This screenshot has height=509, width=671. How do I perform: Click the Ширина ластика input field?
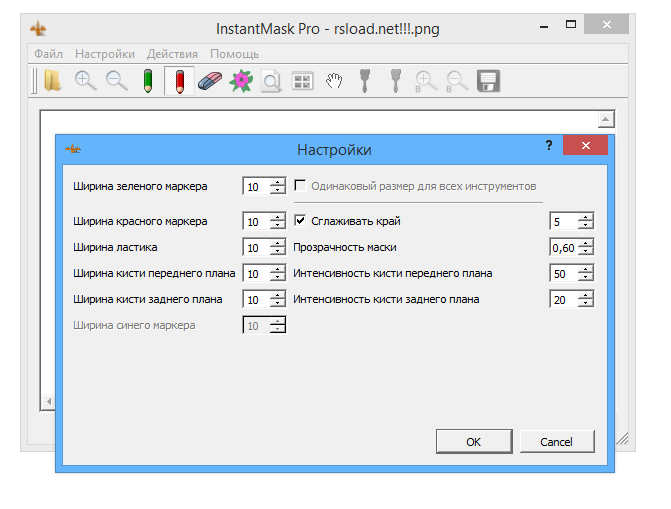[256, 247]
